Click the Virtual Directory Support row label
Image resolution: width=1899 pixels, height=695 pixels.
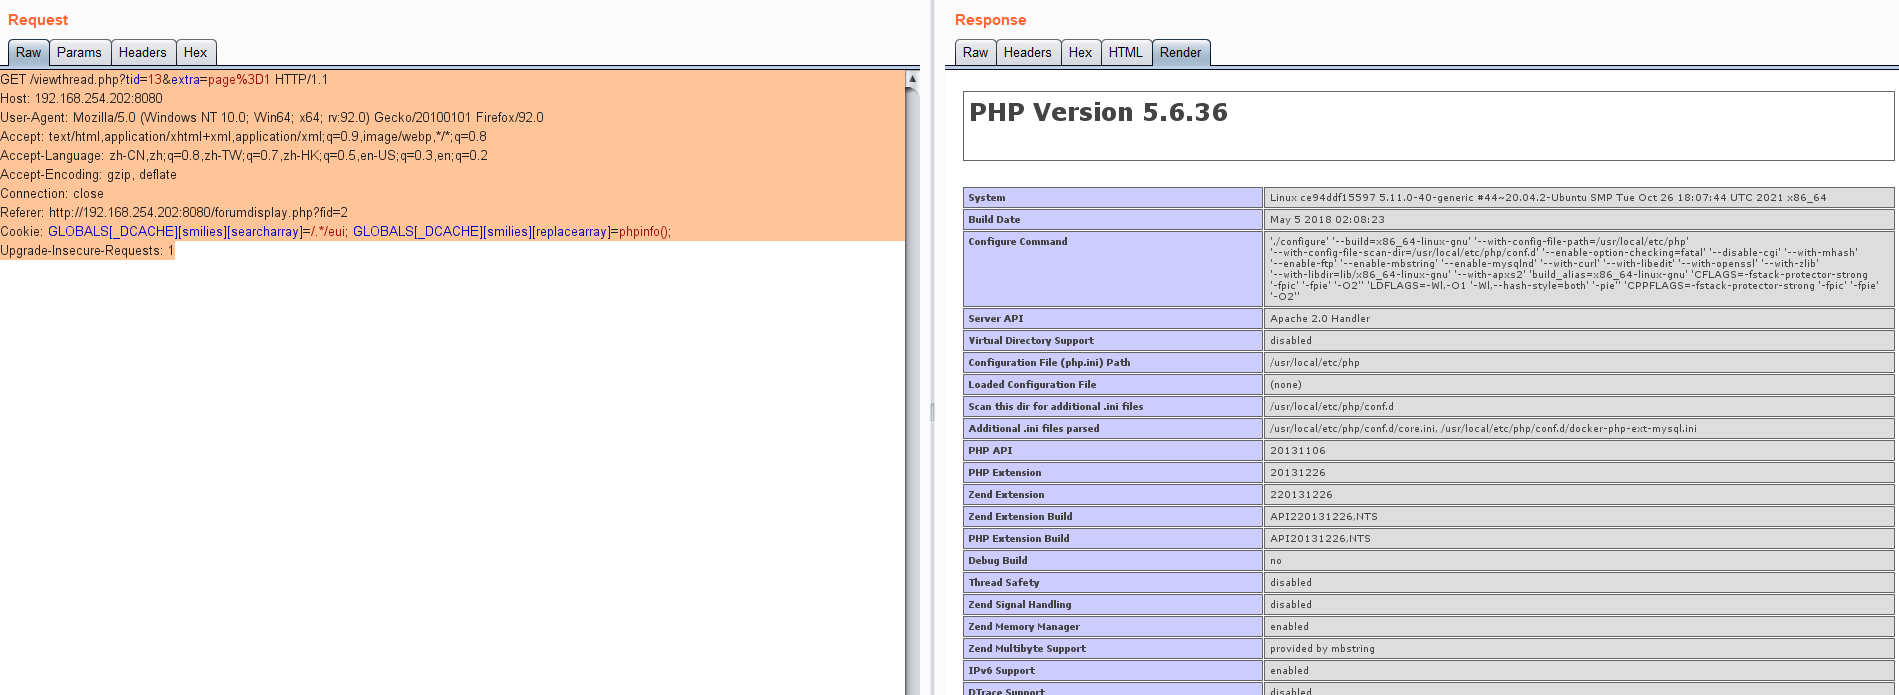pyautogui.click(x=1030, y=341)
